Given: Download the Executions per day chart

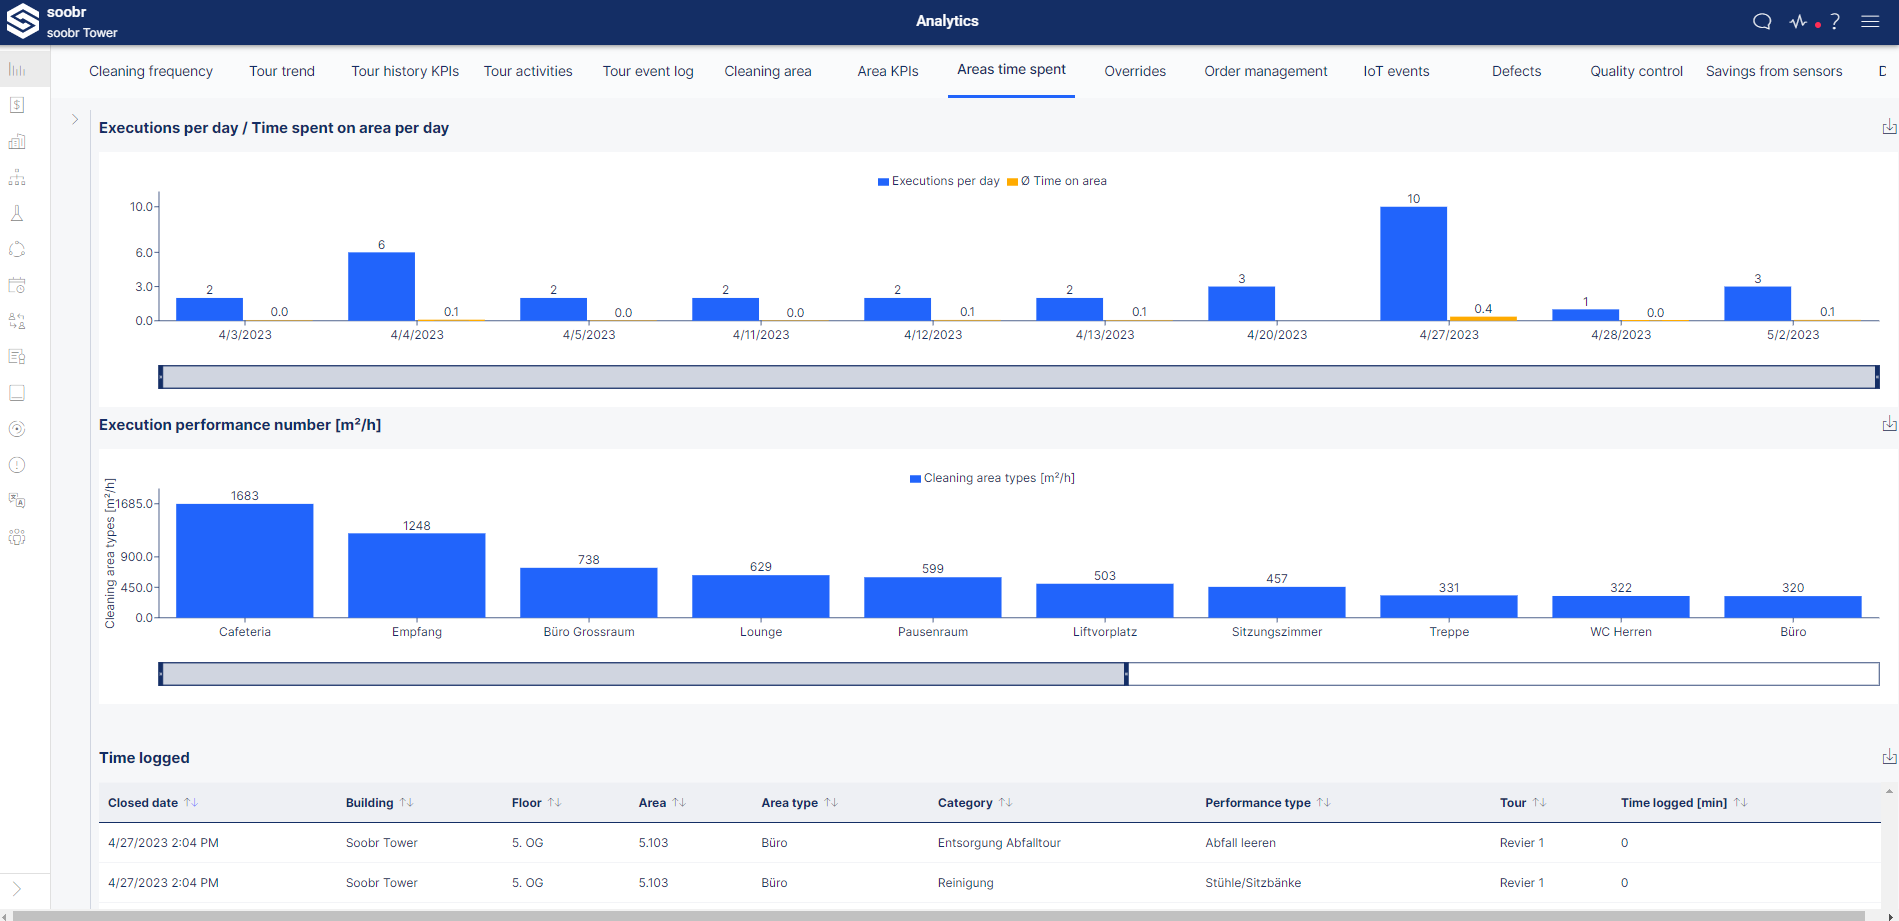Looking at the screenshot, I should 1889,127.
